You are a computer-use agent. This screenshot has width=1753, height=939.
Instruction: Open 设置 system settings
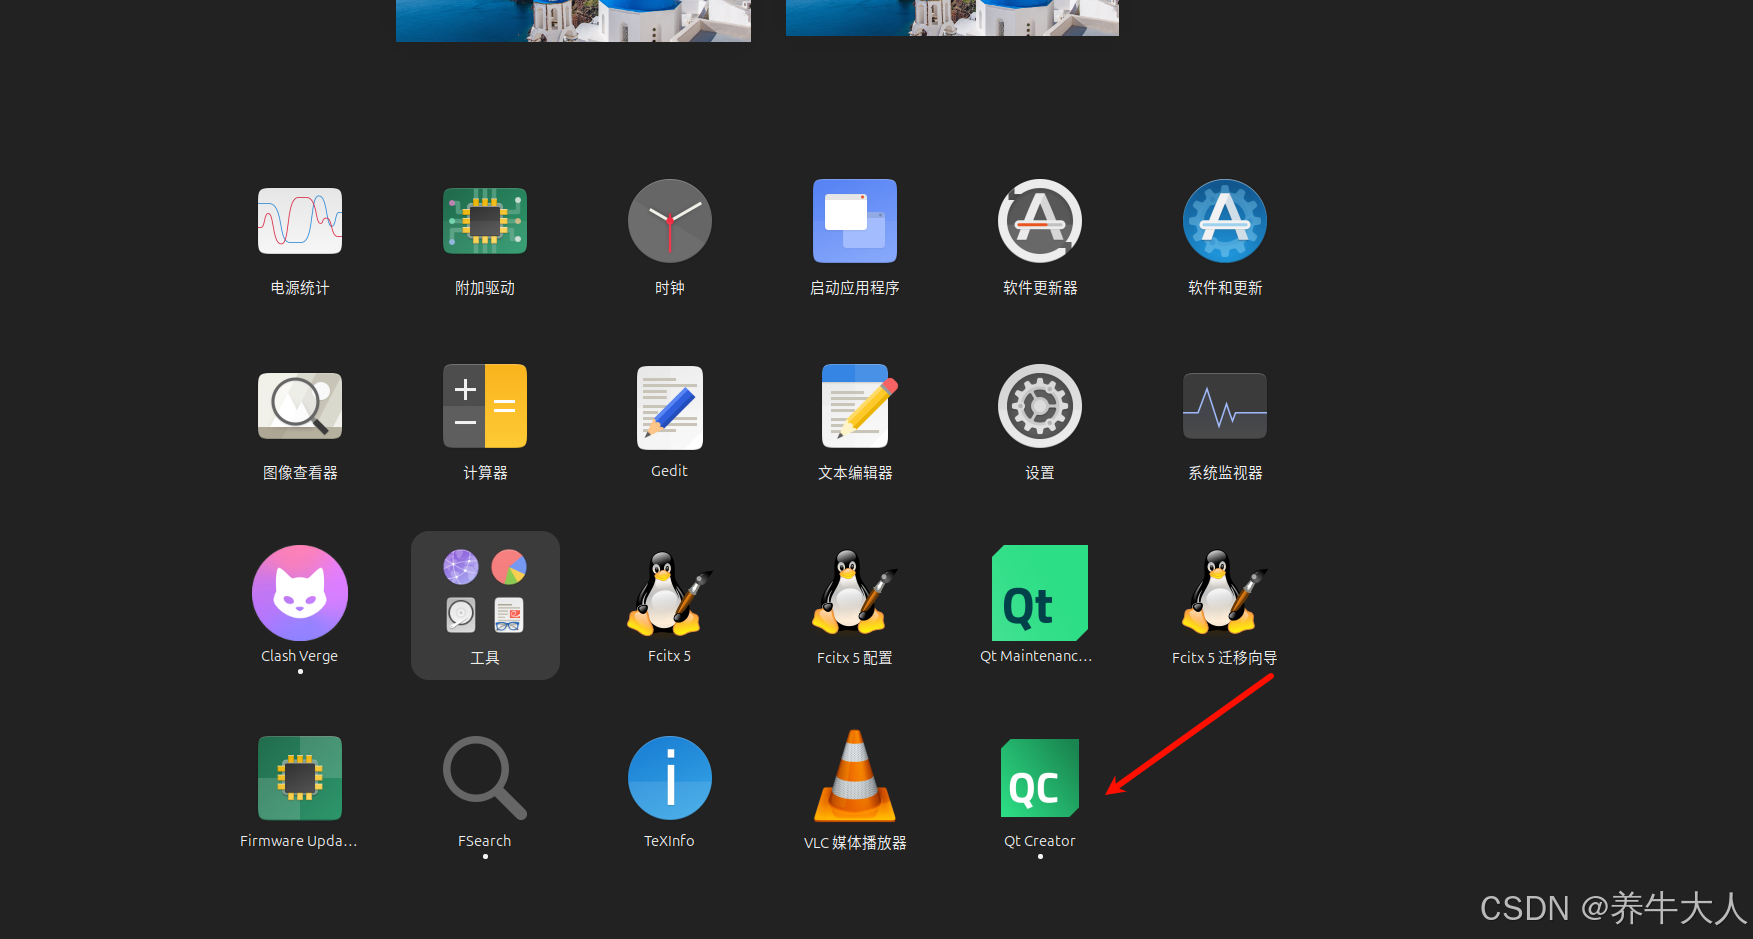click(x=1040, y=406)
